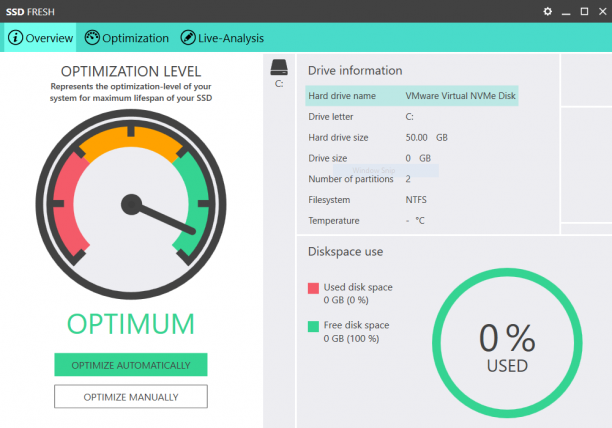Click the OPTIMUM status text

pos(131,324)
